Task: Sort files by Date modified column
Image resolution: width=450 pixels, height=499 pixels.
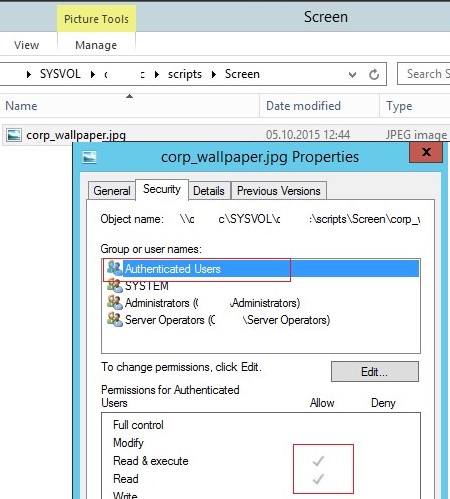Action: point(303,106)
